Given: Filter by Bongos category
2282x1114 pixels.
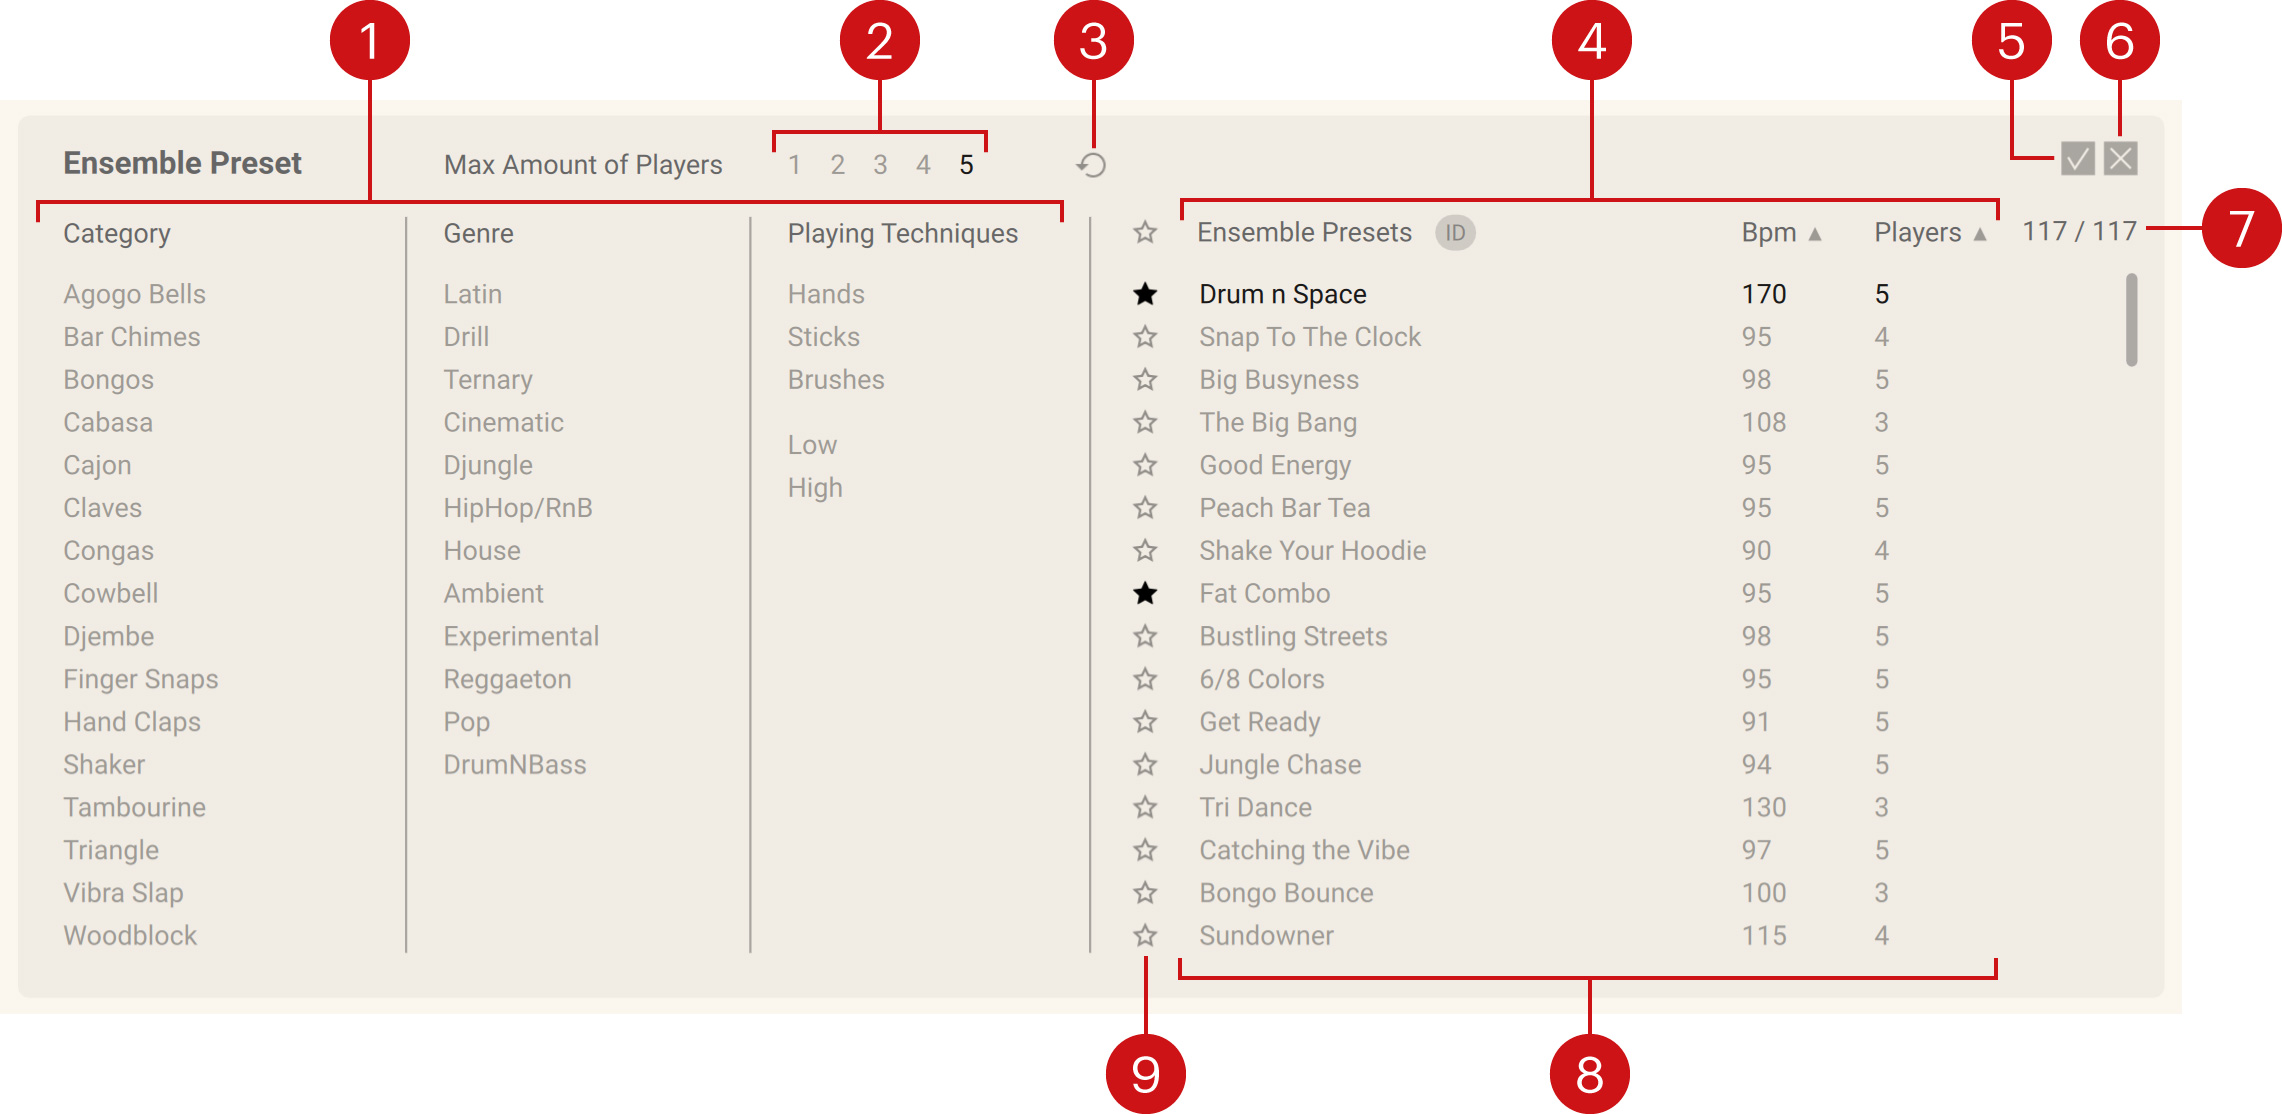Looking at the screenshot, I should 109,380.
